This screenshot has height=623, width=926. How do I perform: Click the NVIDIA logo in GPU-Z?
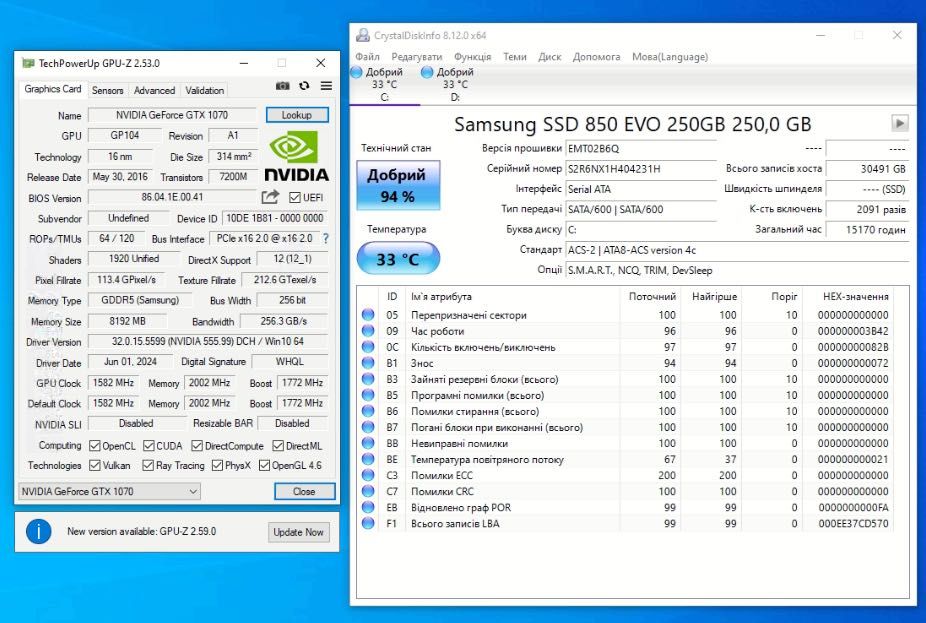click(296, 155)
